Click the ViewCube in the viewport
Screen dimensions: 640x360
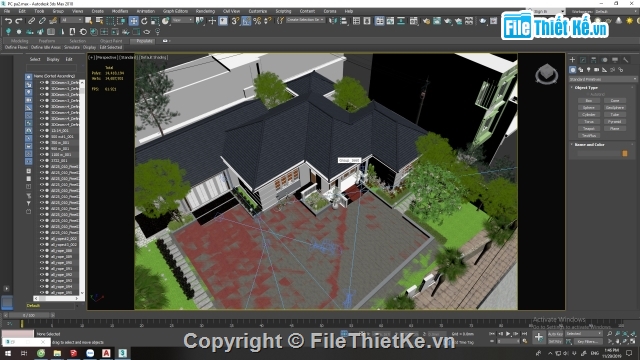click(546, 74)
